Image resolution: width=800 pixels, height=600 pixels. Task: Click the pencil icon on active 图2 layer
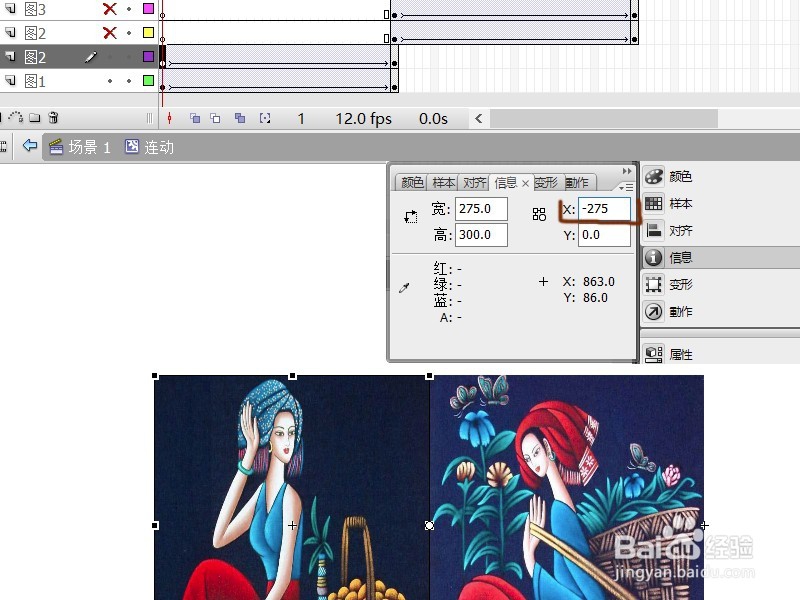(x=91, y=57)
